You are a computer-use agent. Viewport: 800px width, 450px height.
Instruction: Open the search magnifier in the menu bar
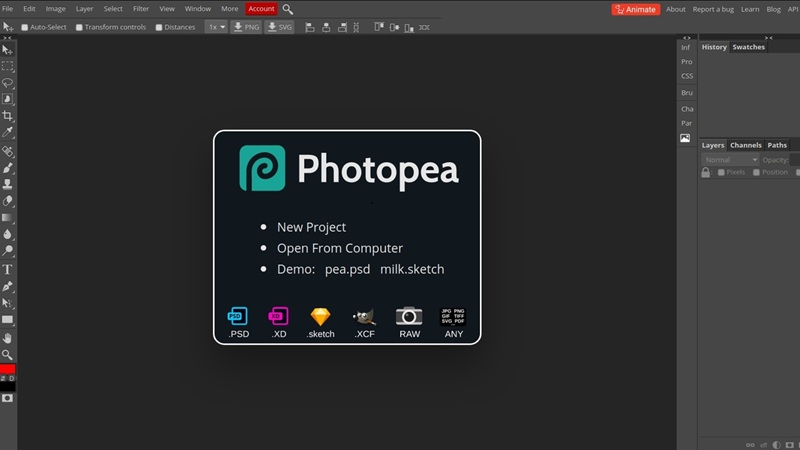(x=288, y=9)
